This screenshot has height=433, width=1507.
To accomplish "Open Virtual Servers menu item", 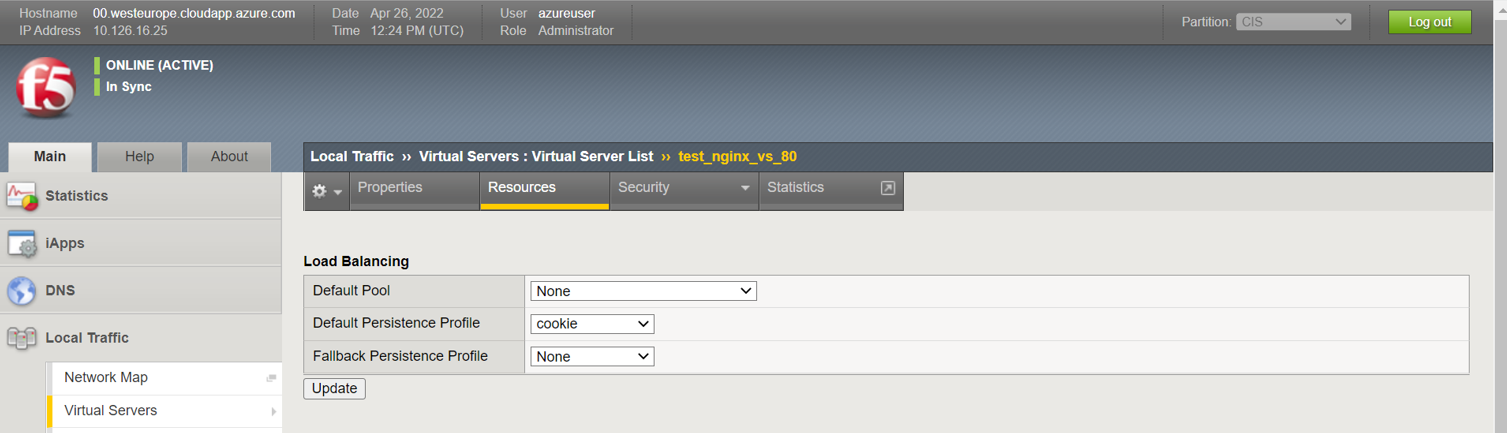I will (165, 411).
